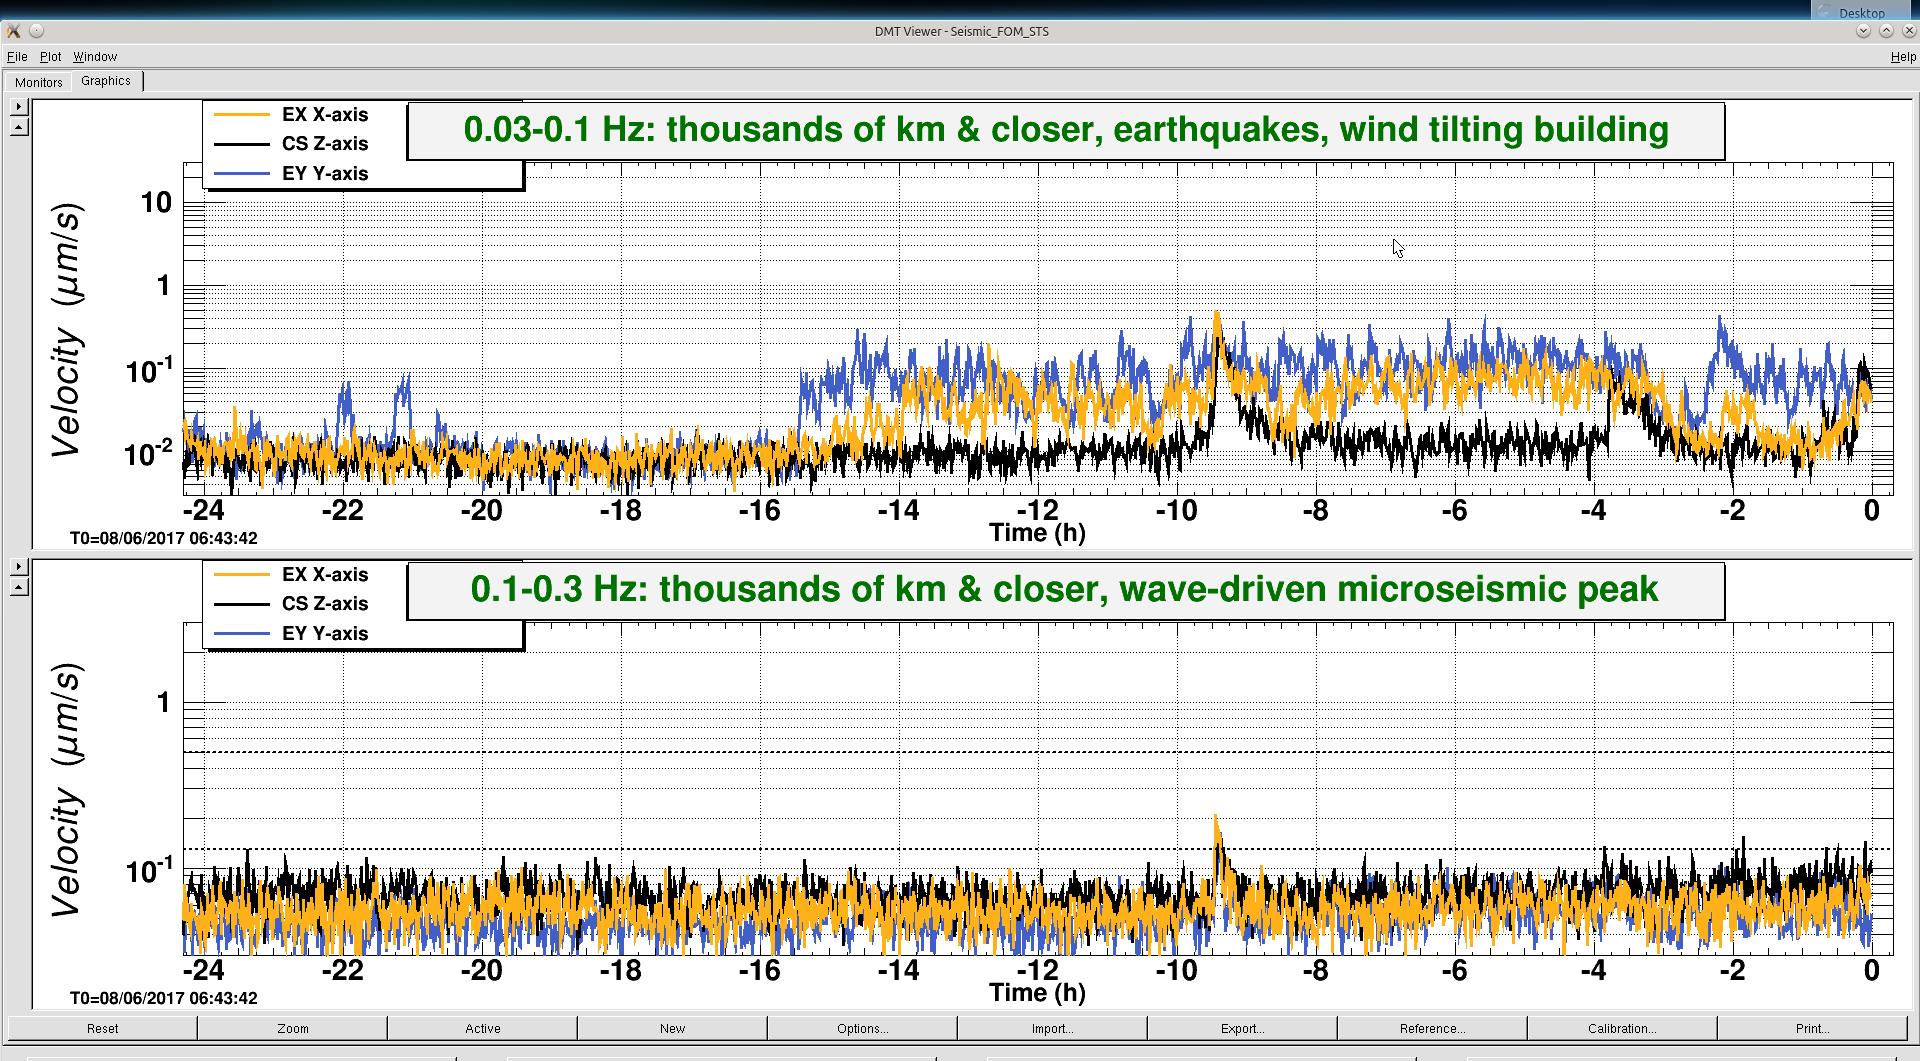The height and width of the screenshot is (1061, 1920).
Task: Click the green 0.1-0.3 Hz title of bottom plot
Action: [1064, 590]
